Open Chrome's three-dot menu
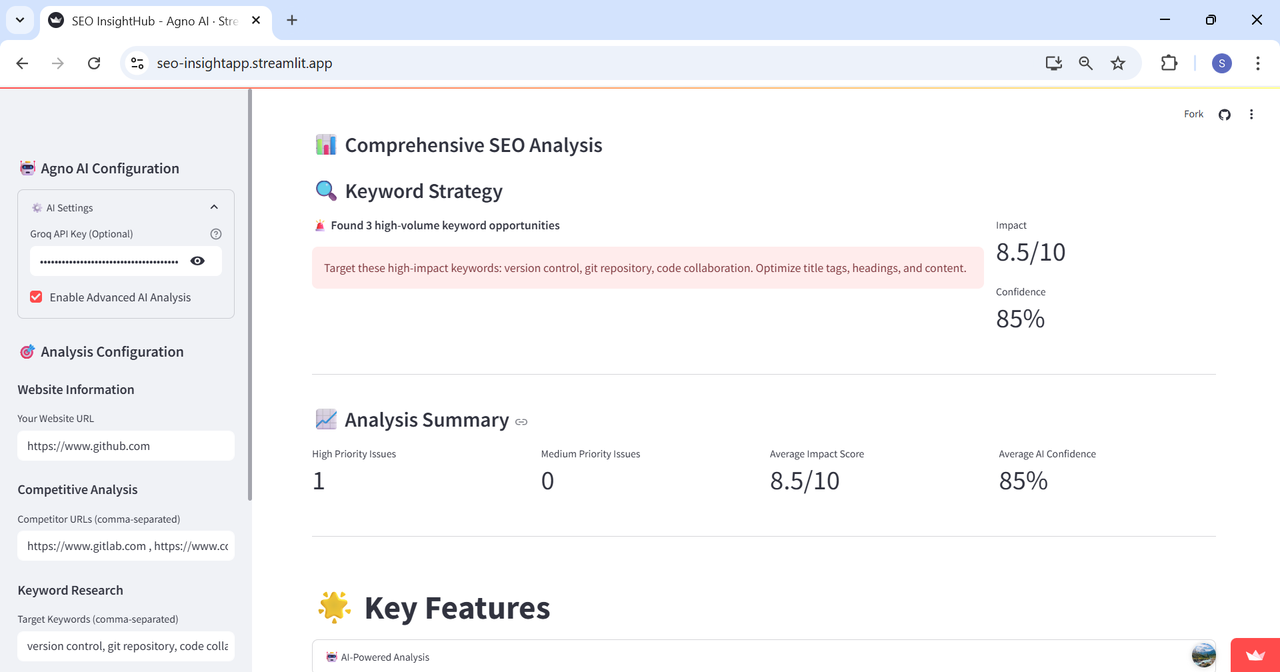 [1258, 63]
